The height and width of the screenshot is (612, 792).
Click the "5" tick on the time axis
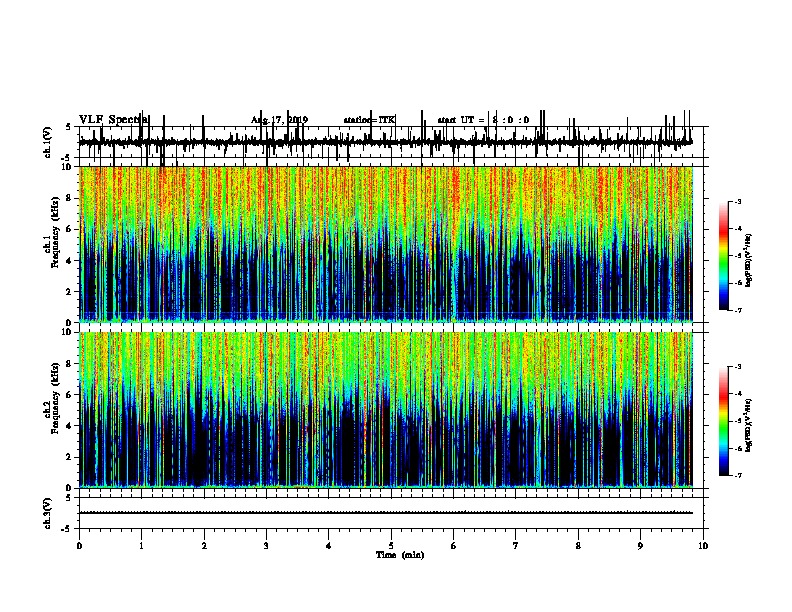coord(391,546)
